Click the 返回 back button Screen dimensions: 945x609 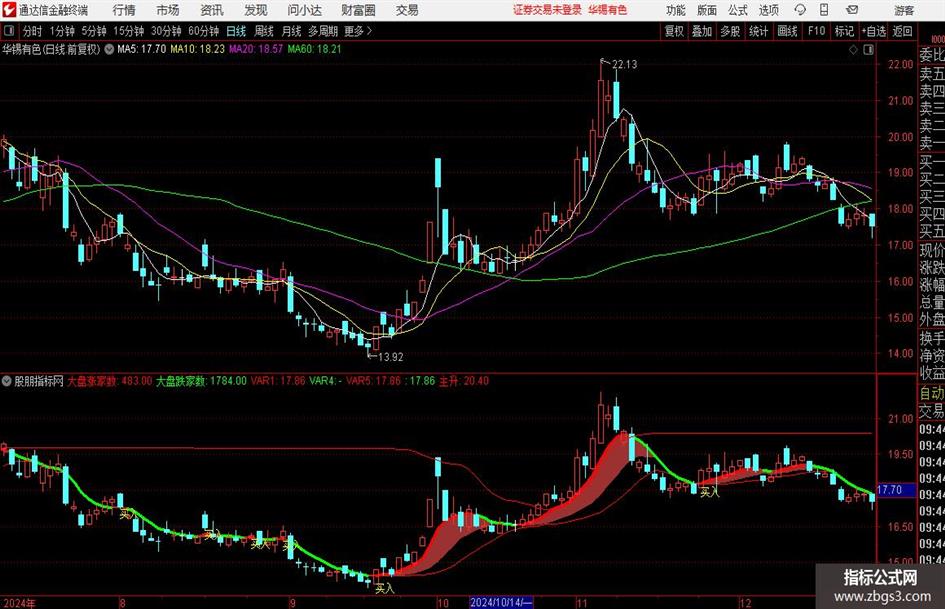tap(902, 31)
